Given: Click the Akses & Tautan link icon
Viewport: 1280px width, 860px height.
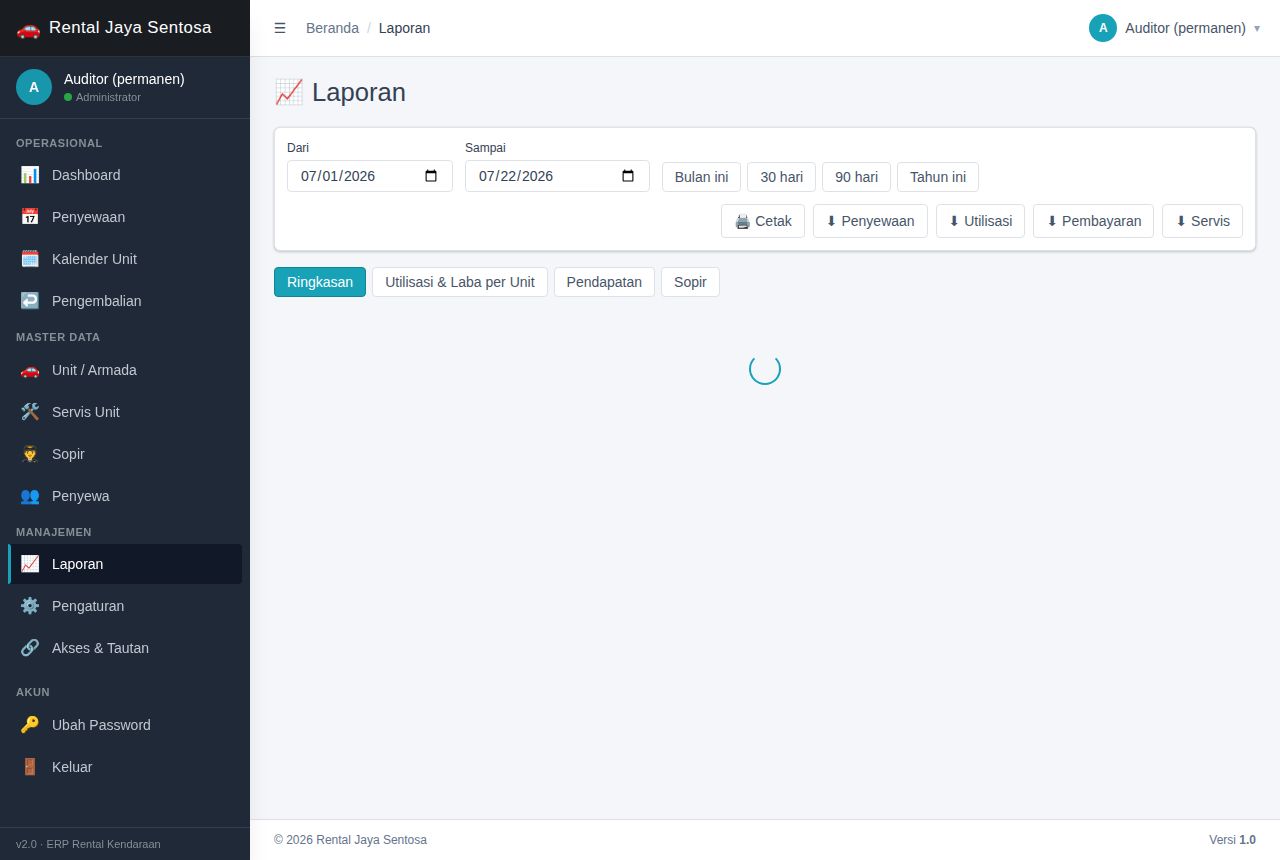Looking at the screenshot, I should point(30,648).
